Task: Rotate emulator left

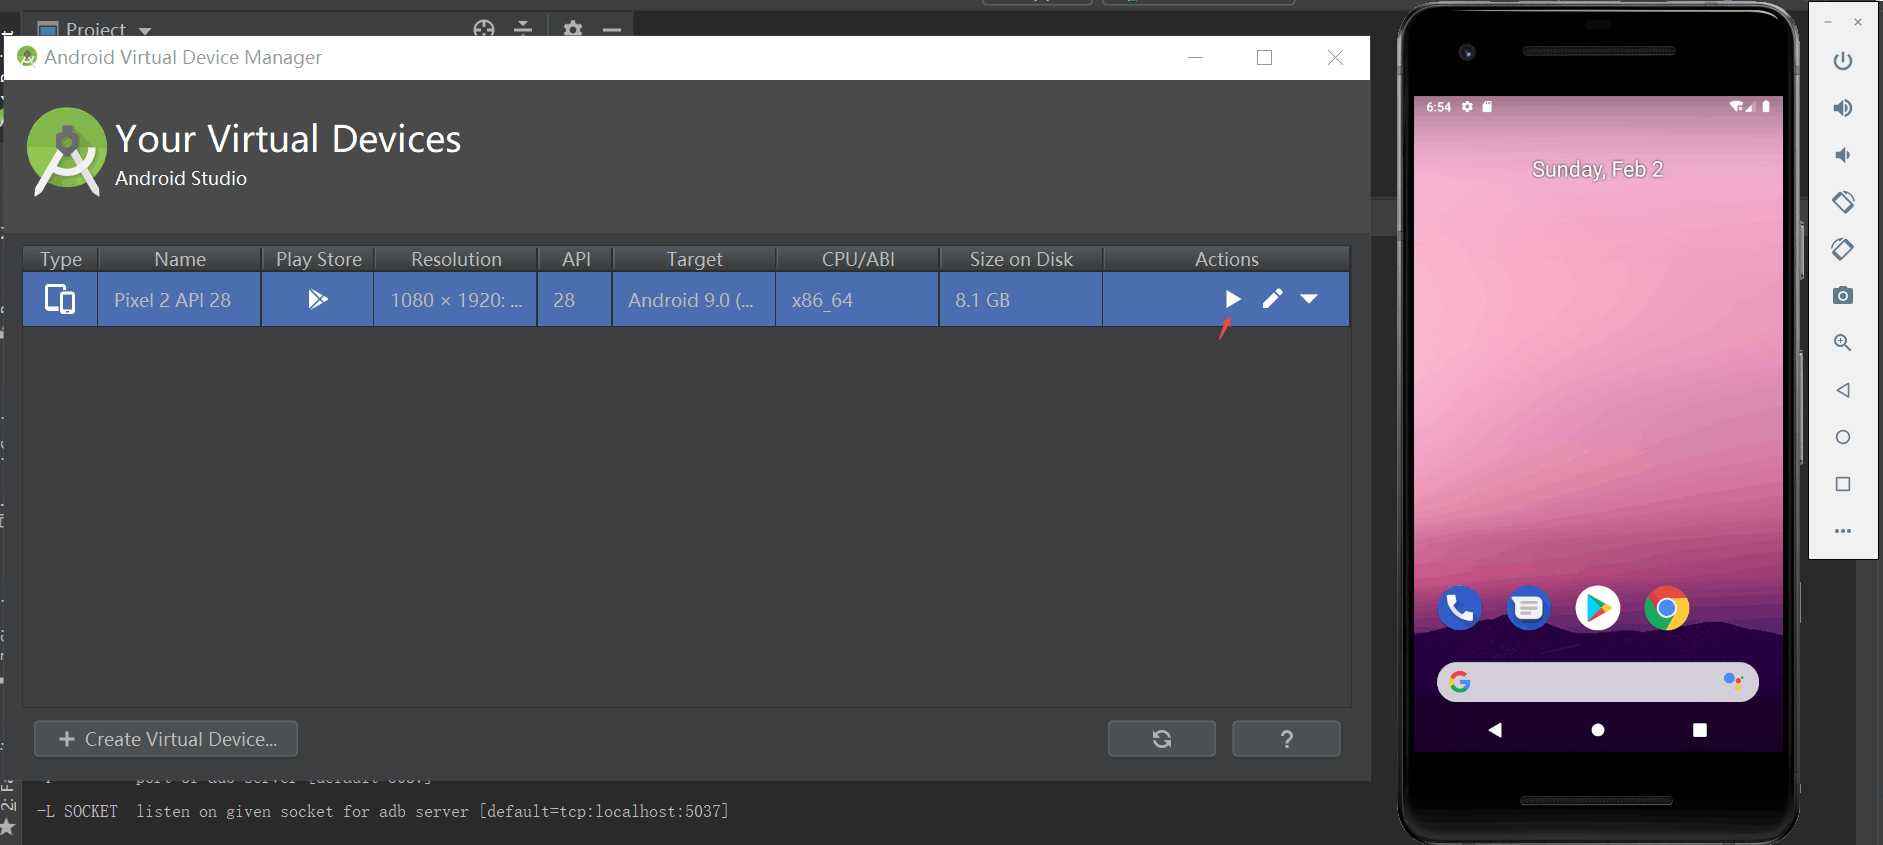Action: [x=1843, y=202]
